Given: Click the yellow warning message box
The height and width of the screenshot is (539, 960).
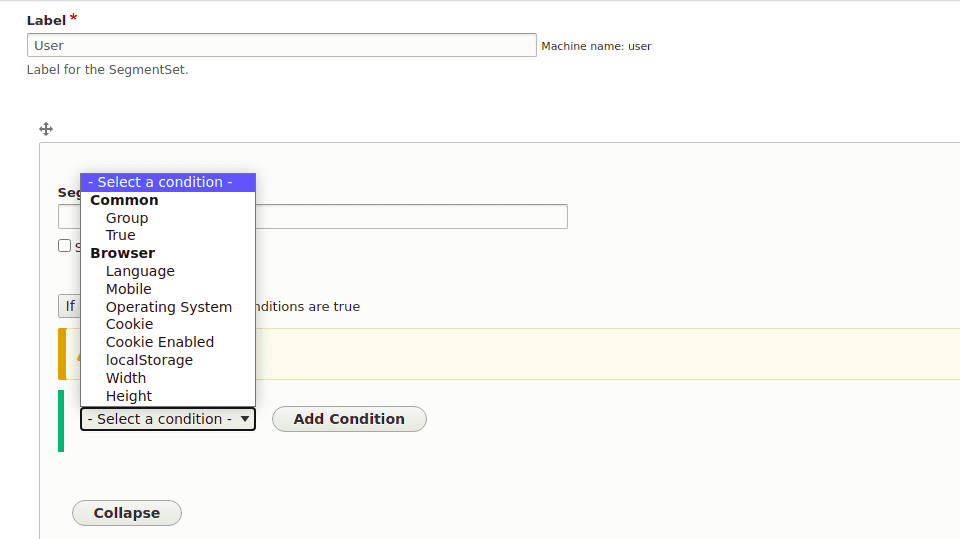Looking at the screenshot, I should (600, 354).
